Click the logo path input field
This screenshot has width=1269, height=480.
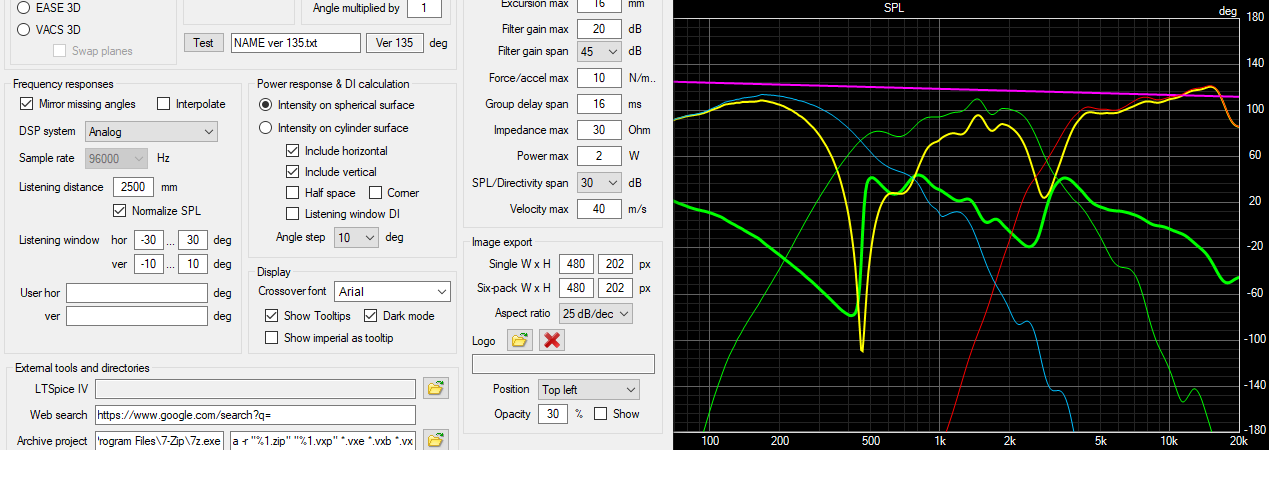click(563, 364)
